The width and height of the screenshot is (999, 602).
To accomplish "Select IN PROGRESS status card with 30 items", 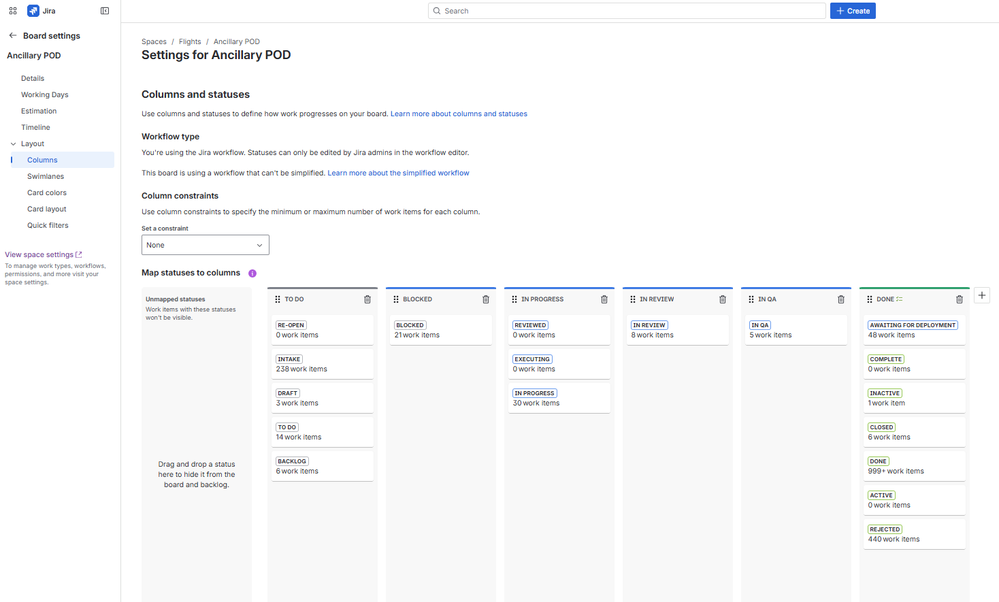I will pyautogui.click(x=559, y=398).
